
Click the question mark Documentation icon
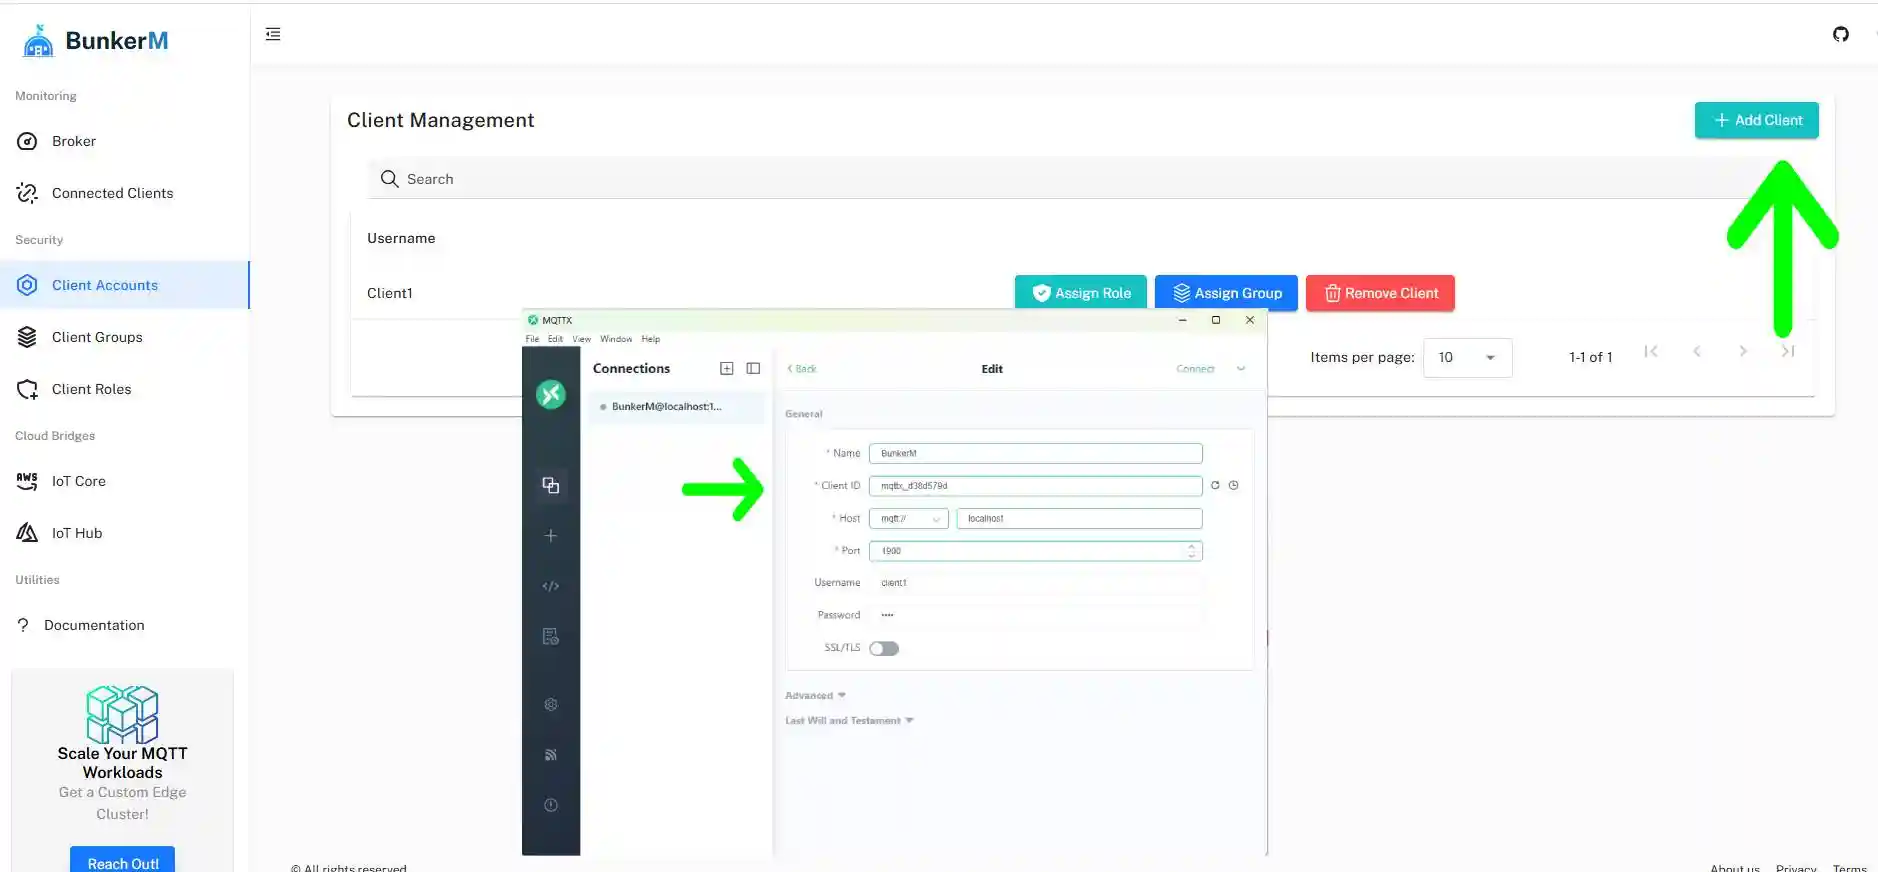23,625
